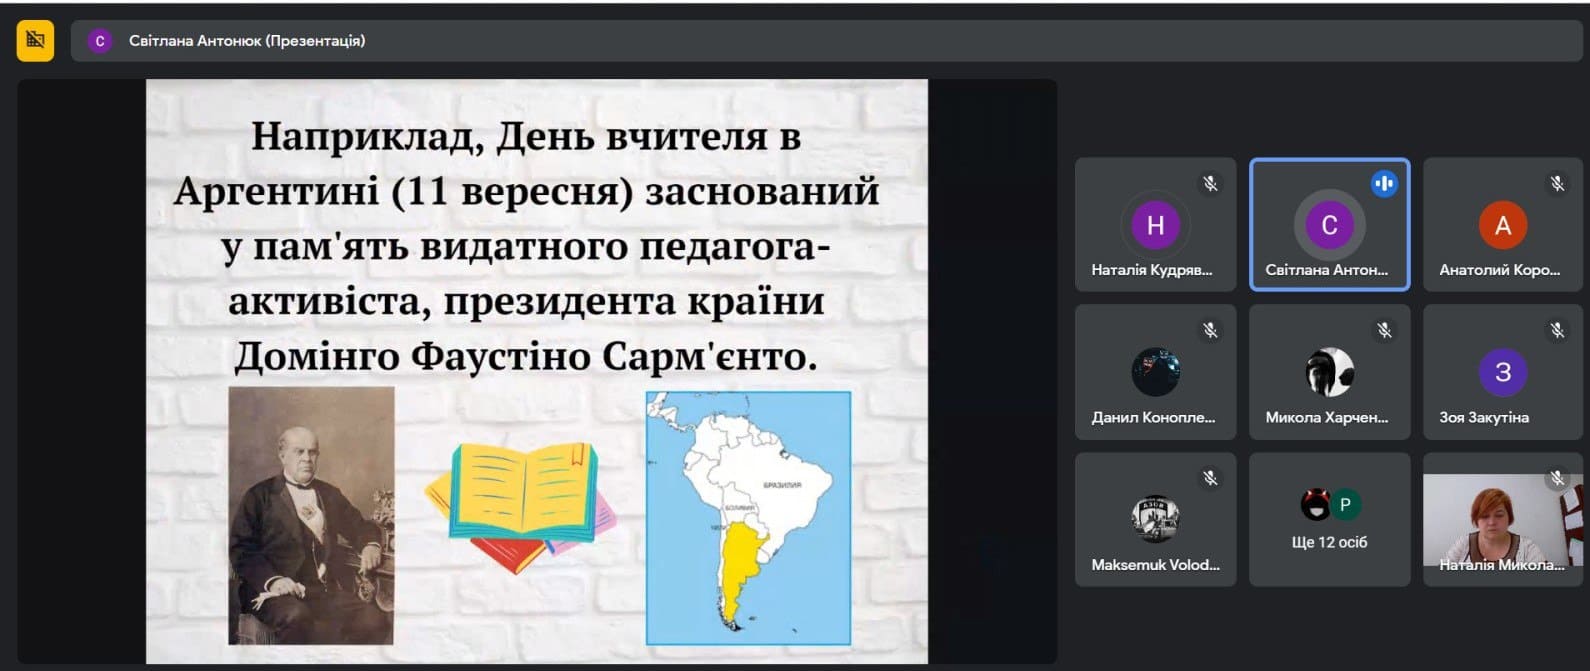Screen dimensions: 1590x671
Task: Click the name label Світлана Антон... on tile
Action: tap(1326, 270)
